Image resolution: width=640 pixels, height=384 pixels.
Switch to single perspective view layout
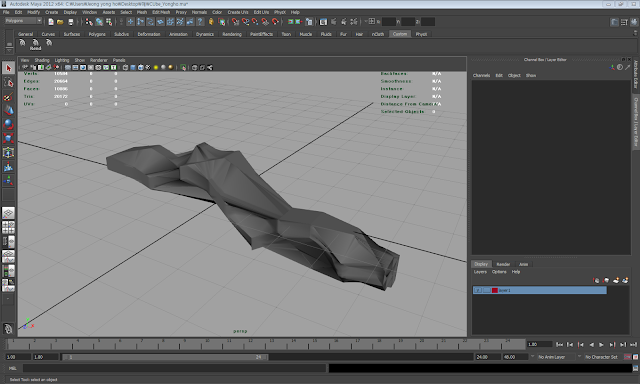pos(8,213)
